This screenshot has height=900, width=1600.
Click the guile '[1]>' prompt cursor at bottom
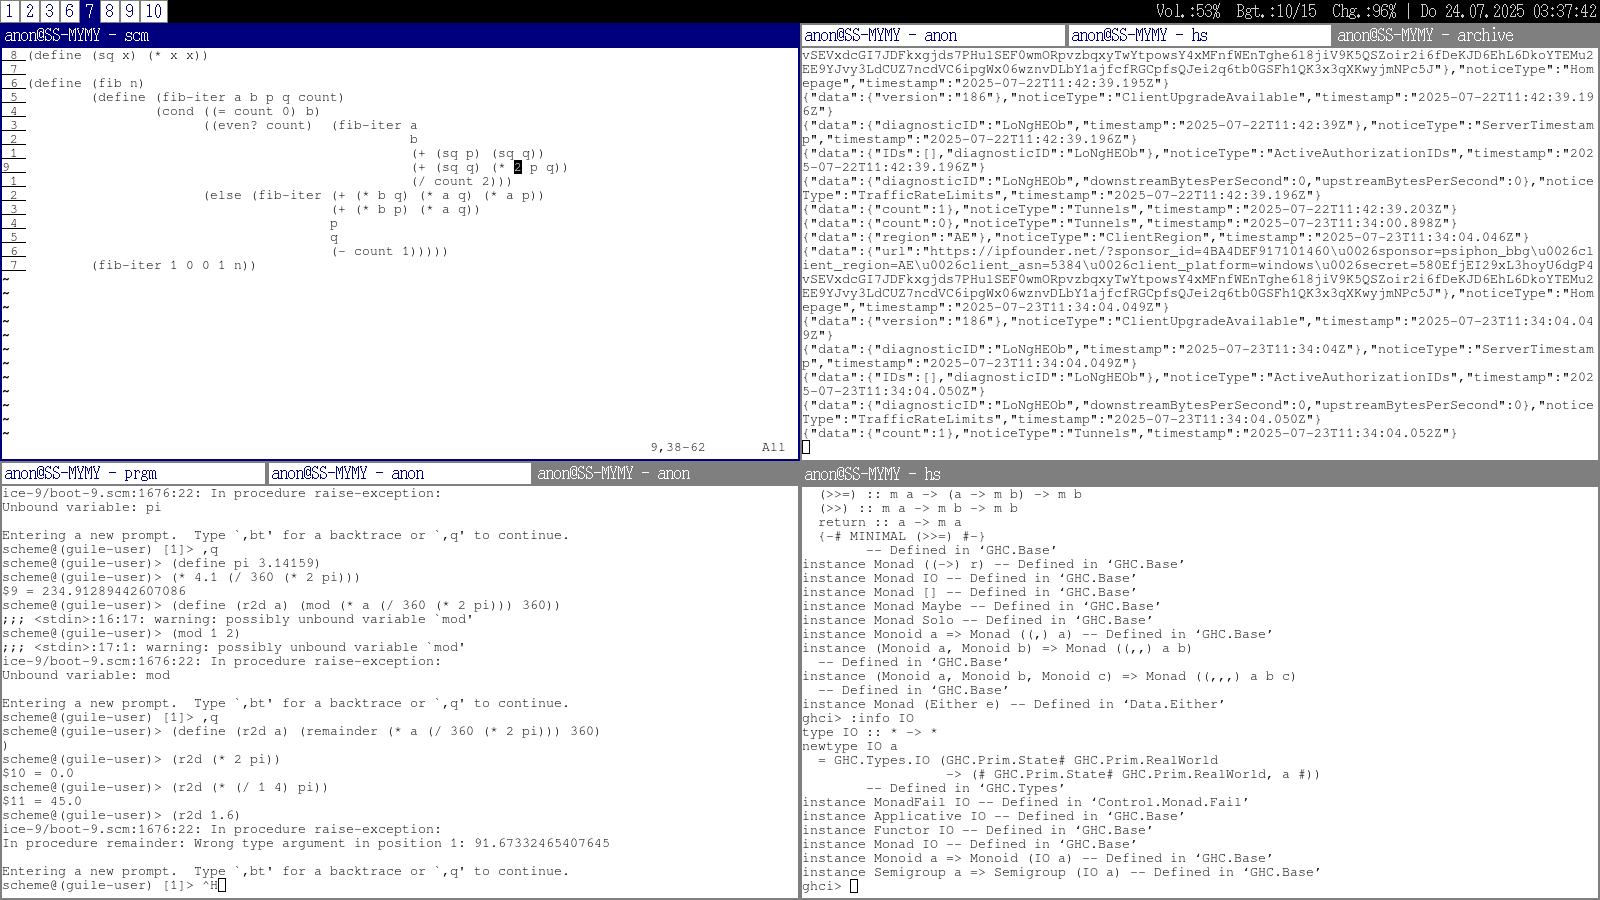click(x=222, y=885)
